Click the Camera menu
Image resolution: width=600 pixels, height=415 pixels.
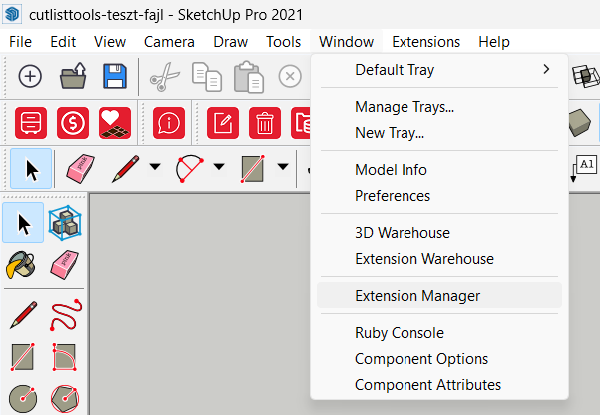(x=169, y=42)
